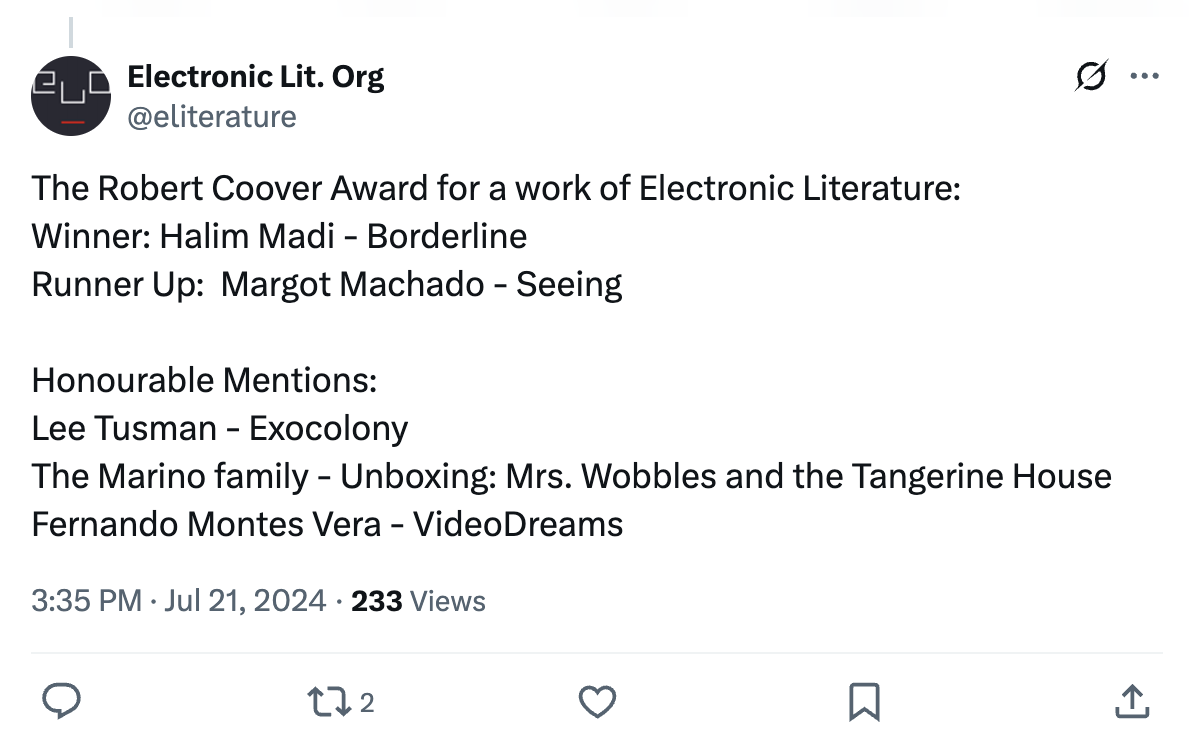Click the 233 Views count
The image size is (1194, 746).
click(x=419, y=601)
